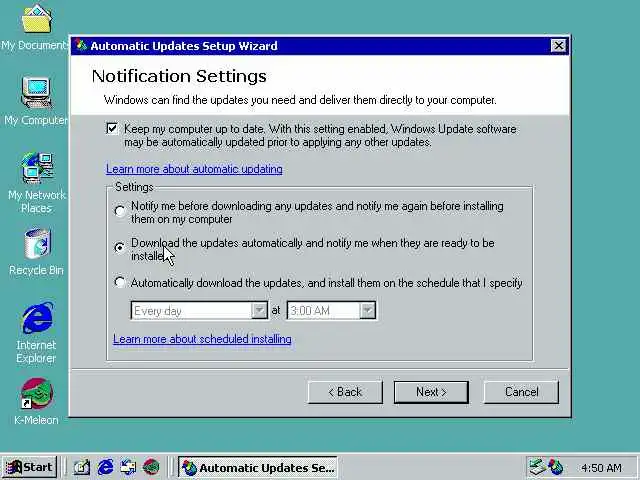Viewport: 640px width, 480px height.
Task: Open Learn more about scheduled installing link
Action: (202, 339)
